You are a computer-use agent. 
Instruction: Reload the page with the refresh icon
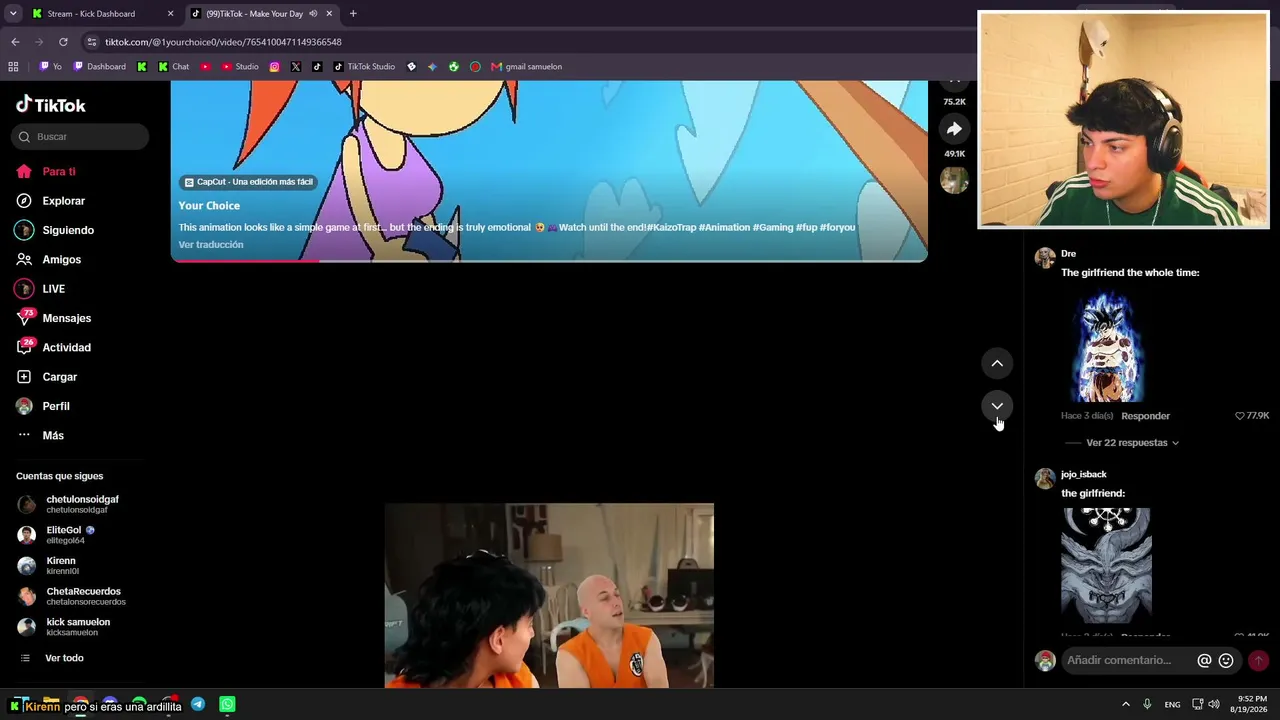tap(63, 42)
